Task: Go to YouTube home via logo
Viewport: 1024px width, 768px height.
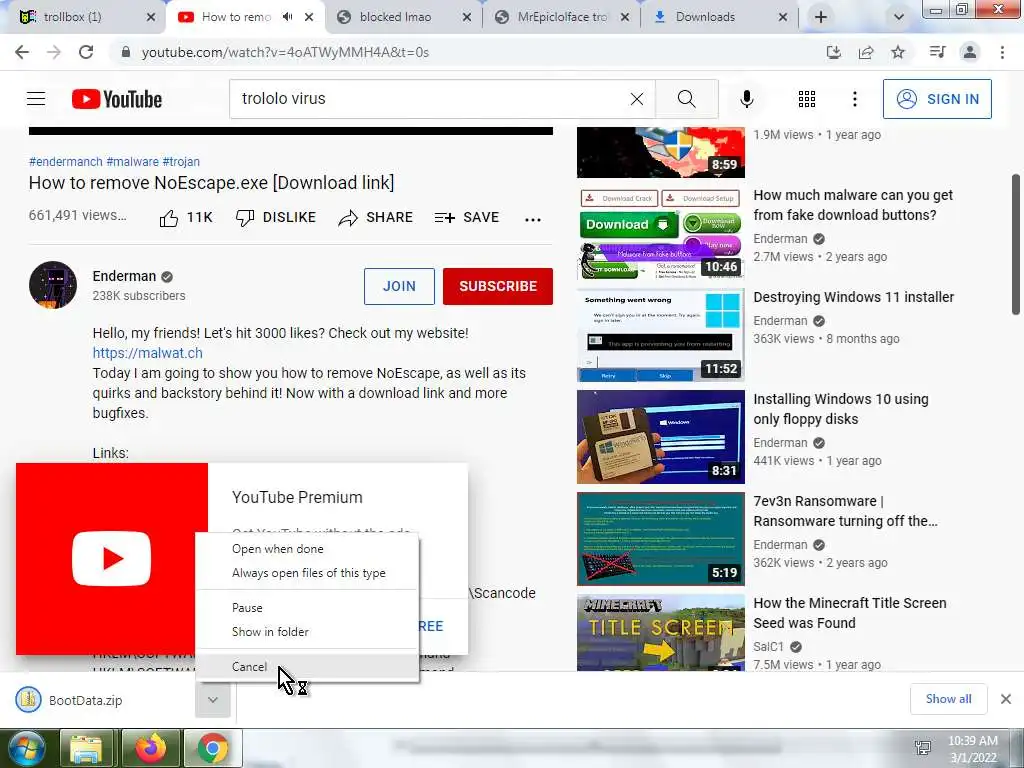Action: coord(117,99)
